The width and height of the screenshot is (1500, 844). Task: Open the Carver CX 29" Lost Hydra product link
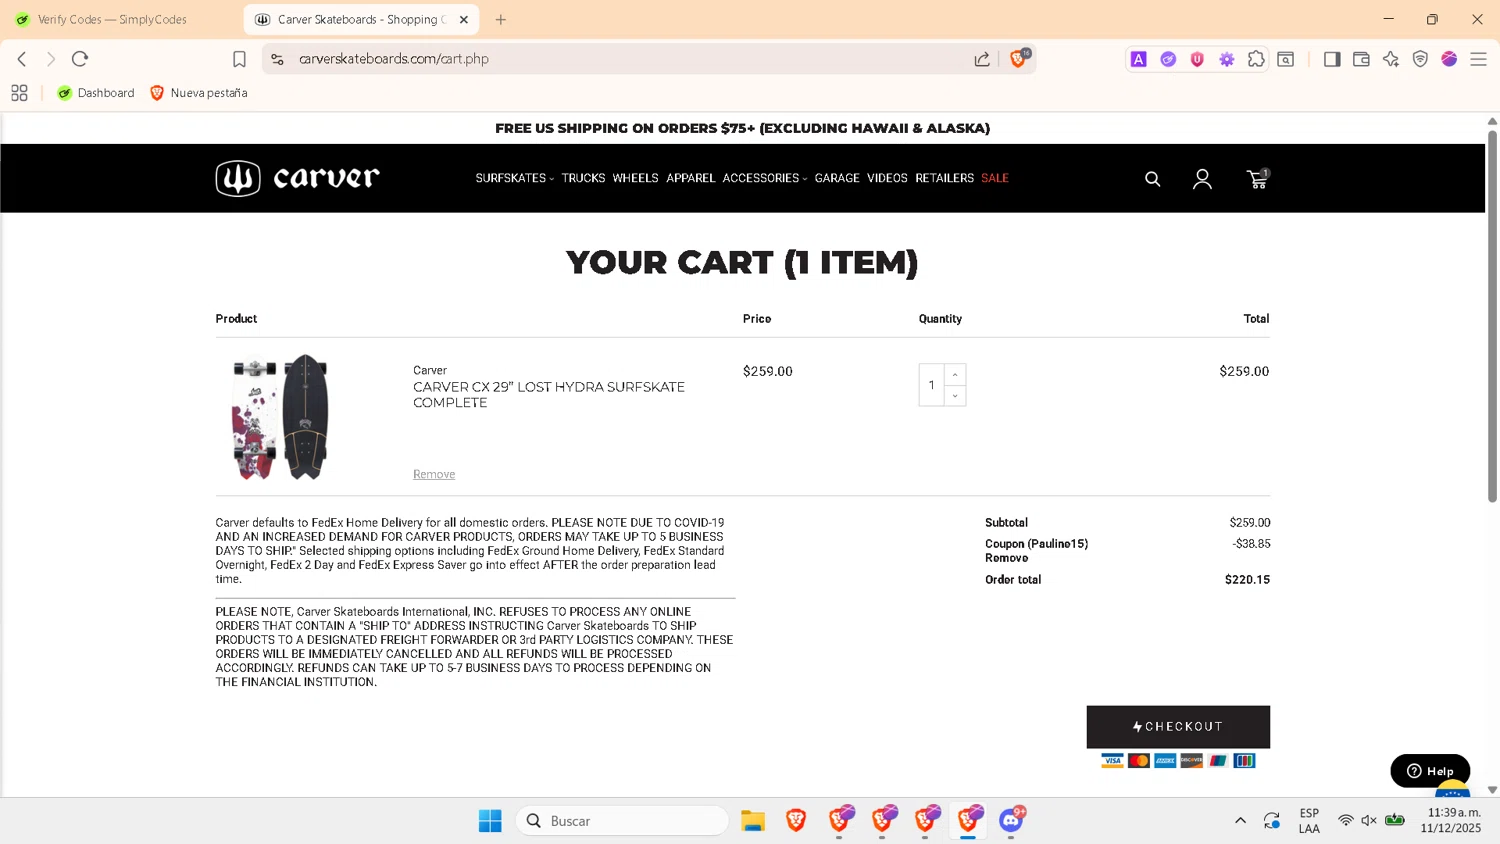(549, 394)
